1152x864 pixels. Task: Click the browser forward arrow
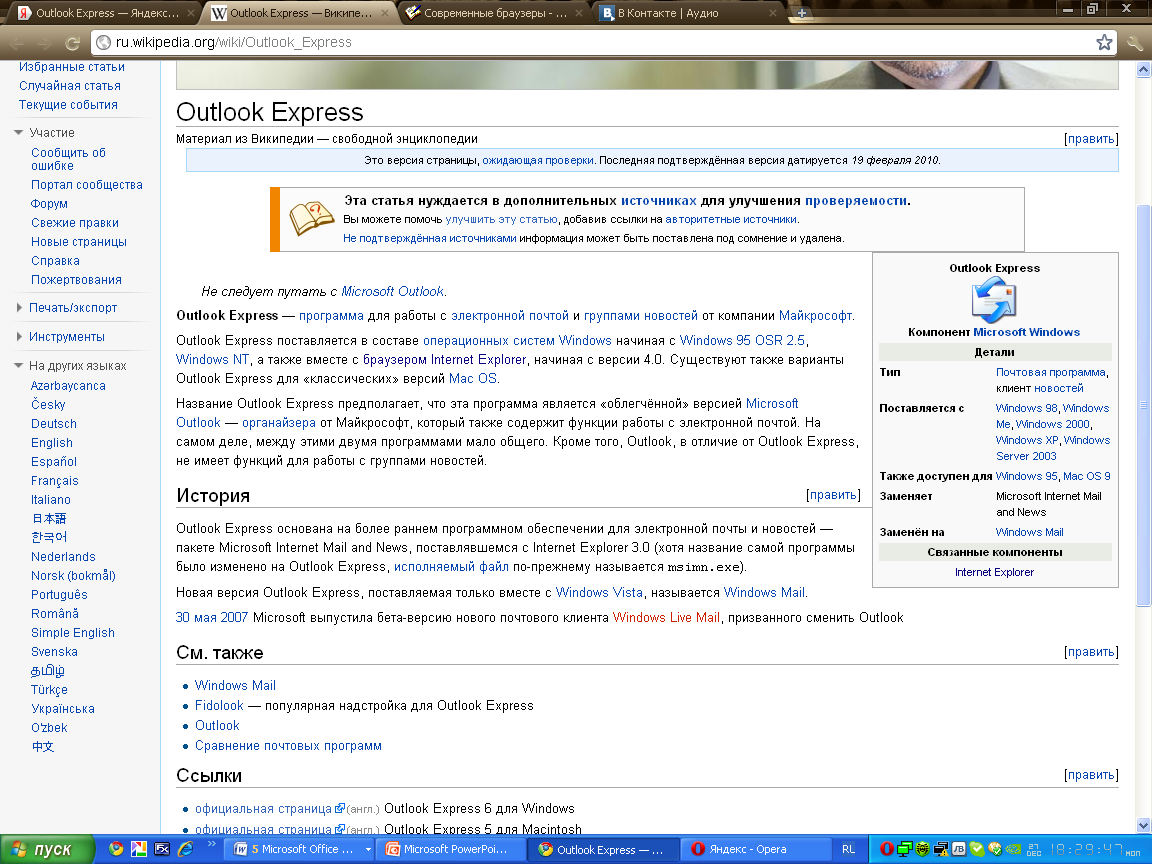click(x=44, y=43)
